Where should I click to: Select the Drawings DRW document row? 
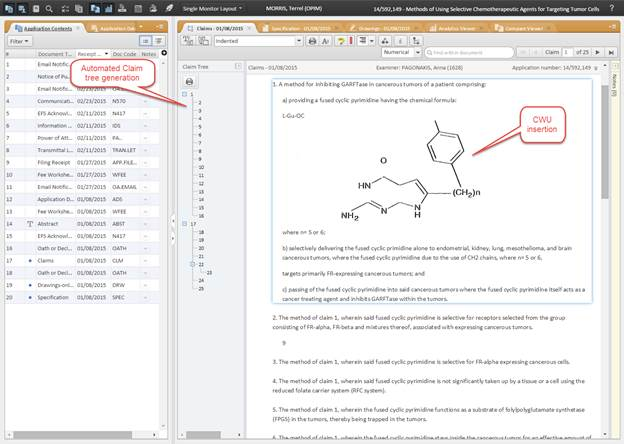(82, 285)
